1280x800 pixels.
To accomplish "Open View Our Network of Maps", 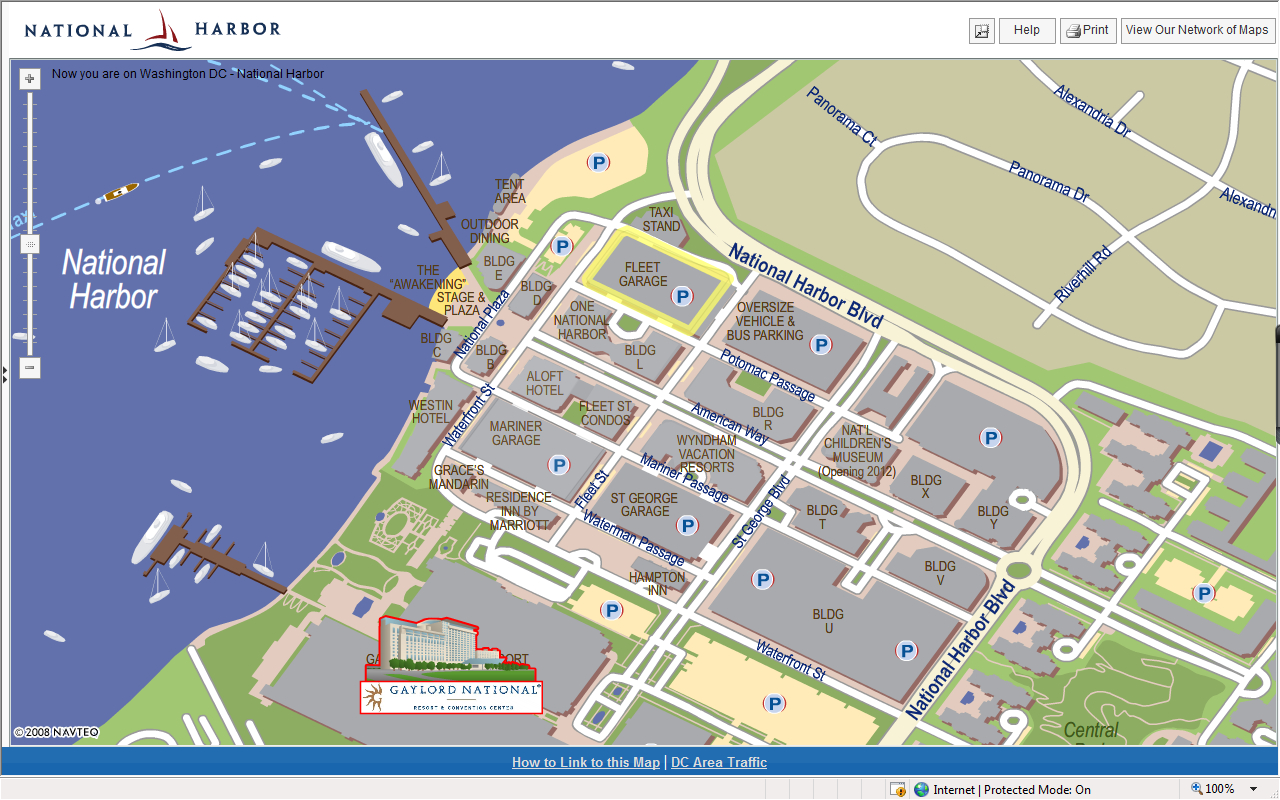I will pyautogui.click(x=1197, y=31).
